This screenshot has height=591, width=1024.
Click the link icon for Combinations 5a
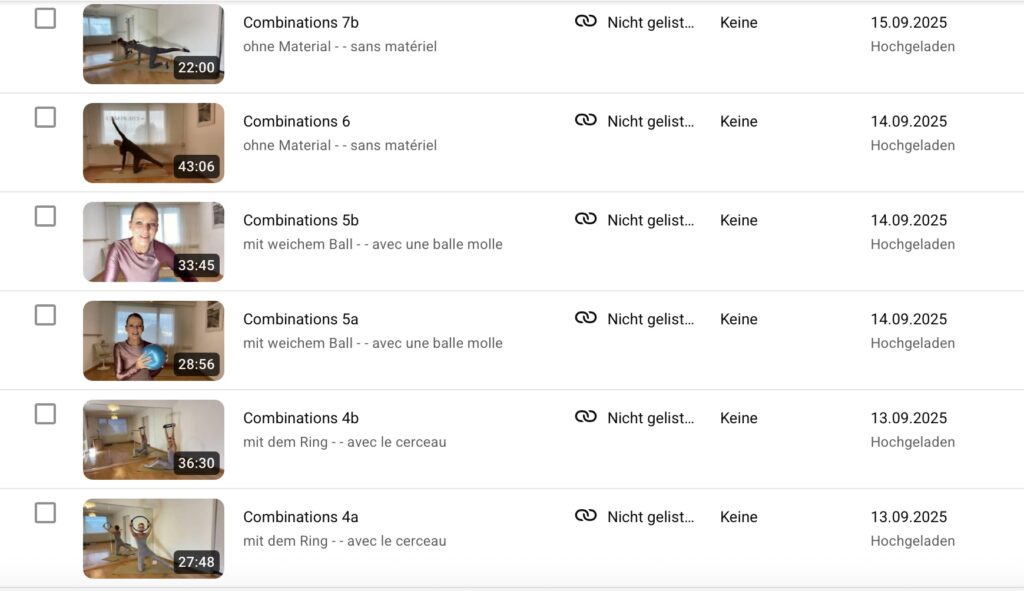pos(586,319)
